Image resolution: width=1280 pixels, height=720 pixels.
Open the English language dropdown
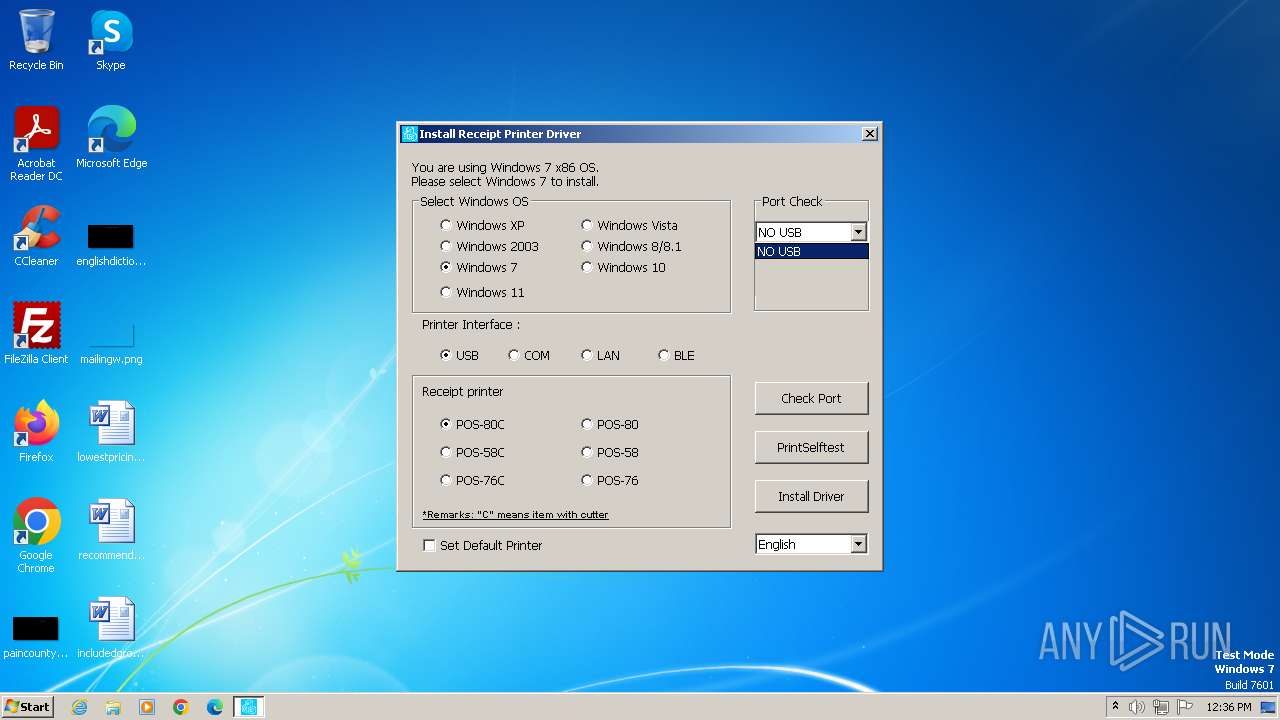[x=811, y=544]
